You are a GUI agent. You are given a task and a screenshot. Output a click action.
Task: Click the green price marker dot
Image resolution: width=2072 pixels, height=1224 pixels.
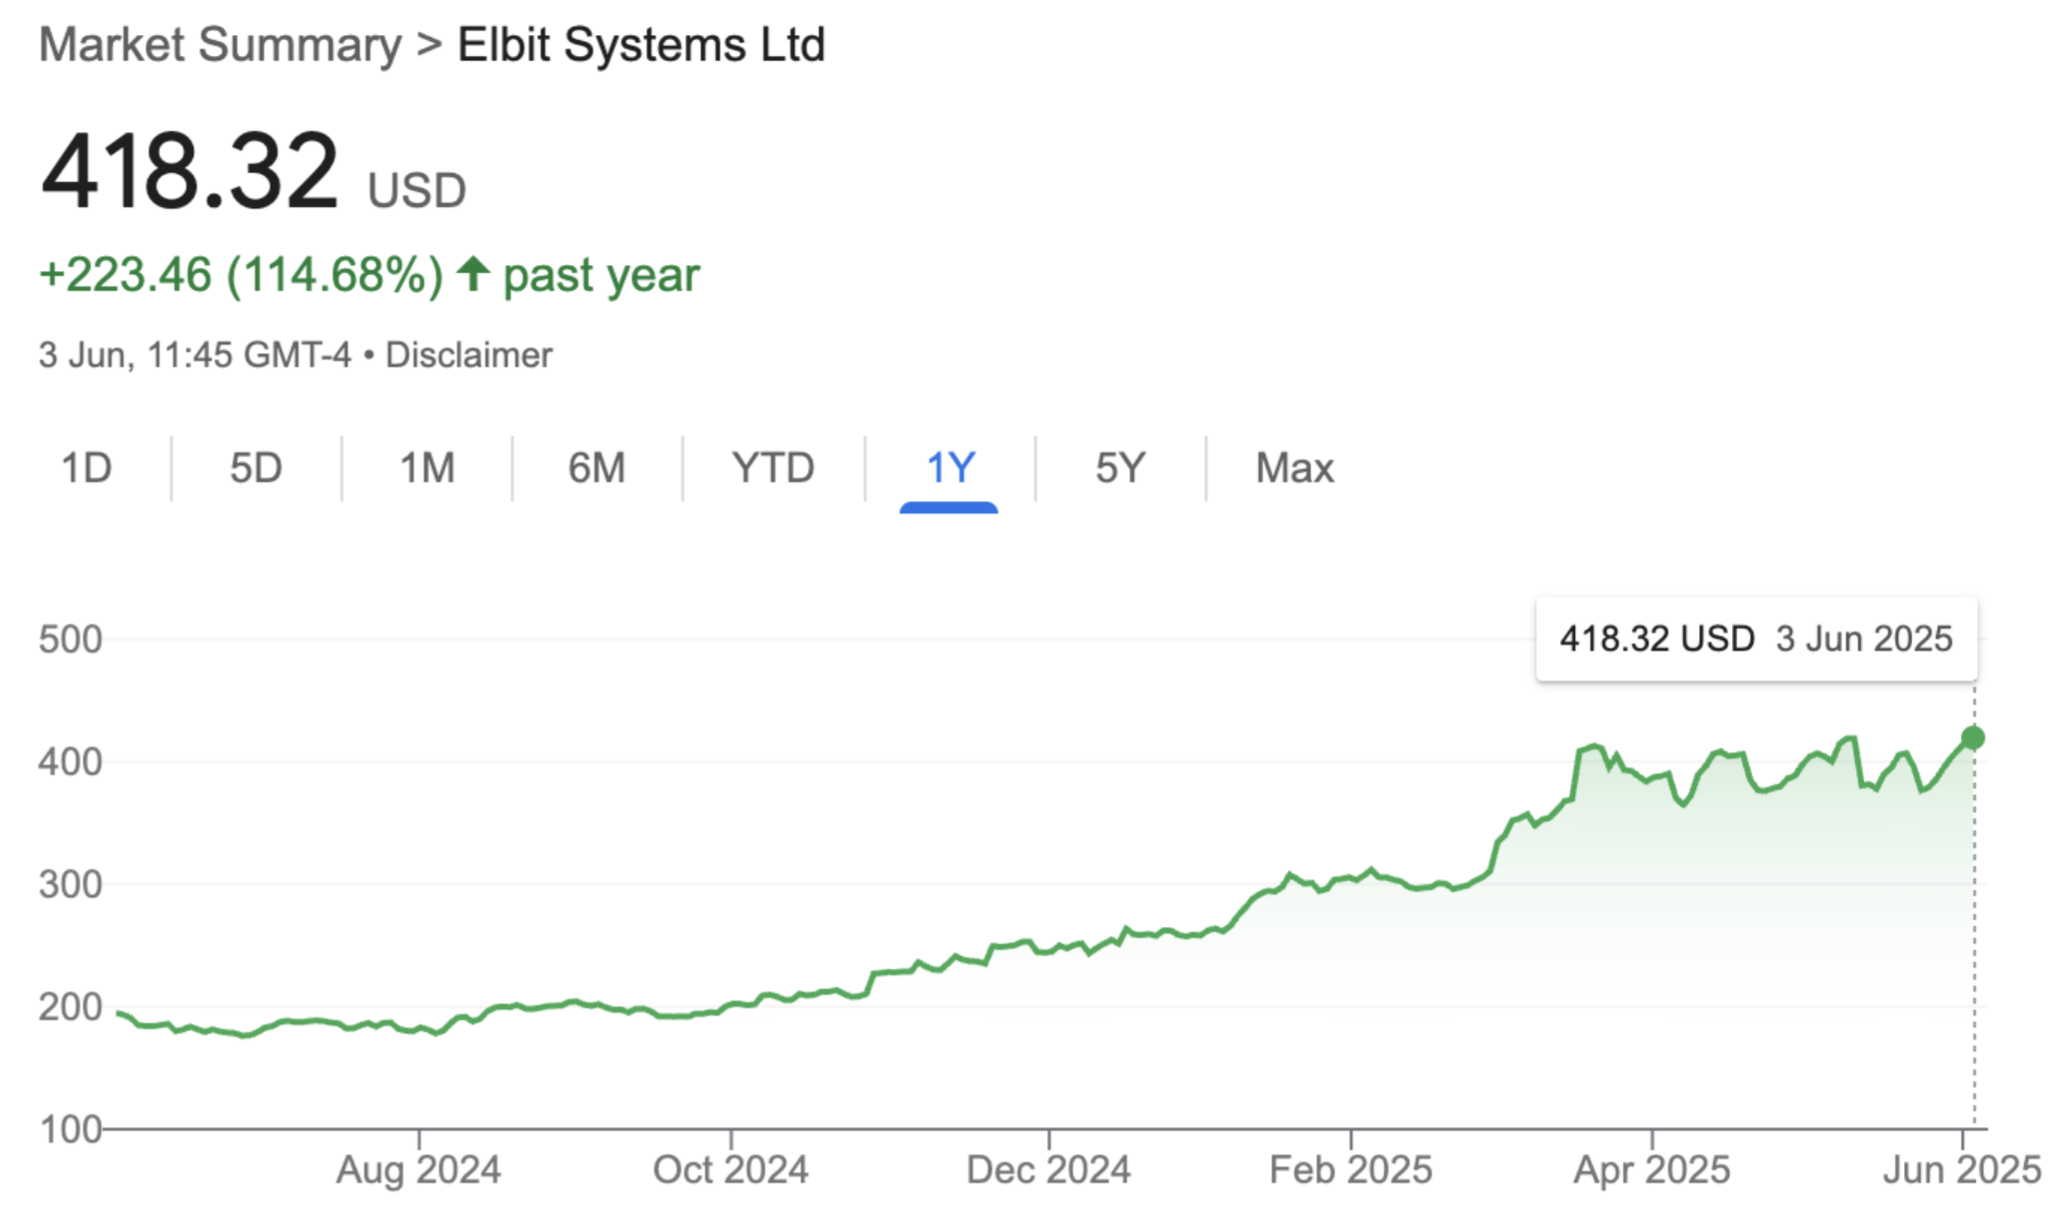click(1973, 738)
